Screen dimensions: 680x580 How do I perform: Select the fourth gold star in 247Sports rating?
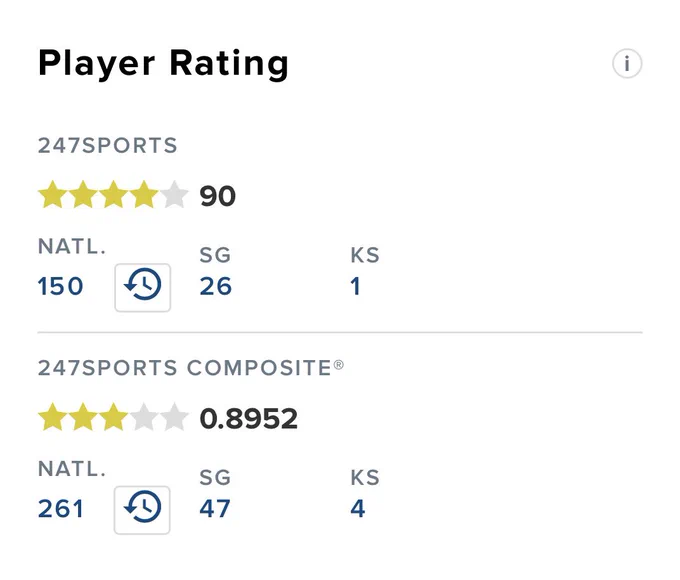coord(144,195)
